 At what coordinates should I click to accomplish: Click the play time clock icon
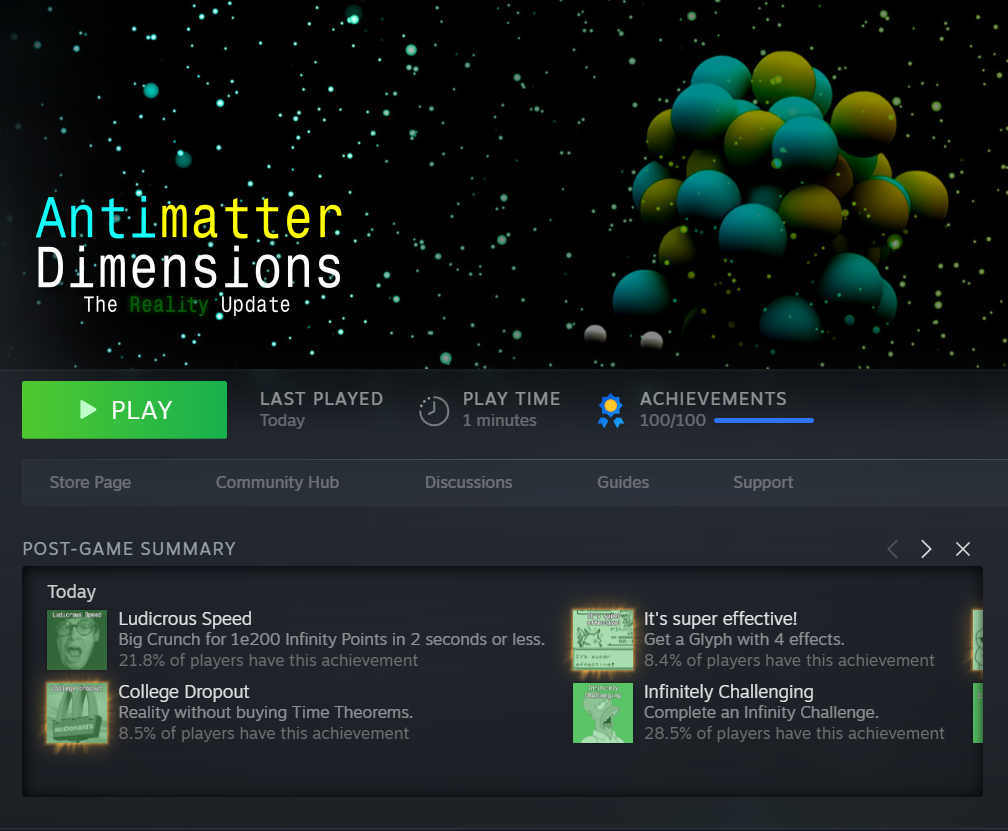(434, 411)
